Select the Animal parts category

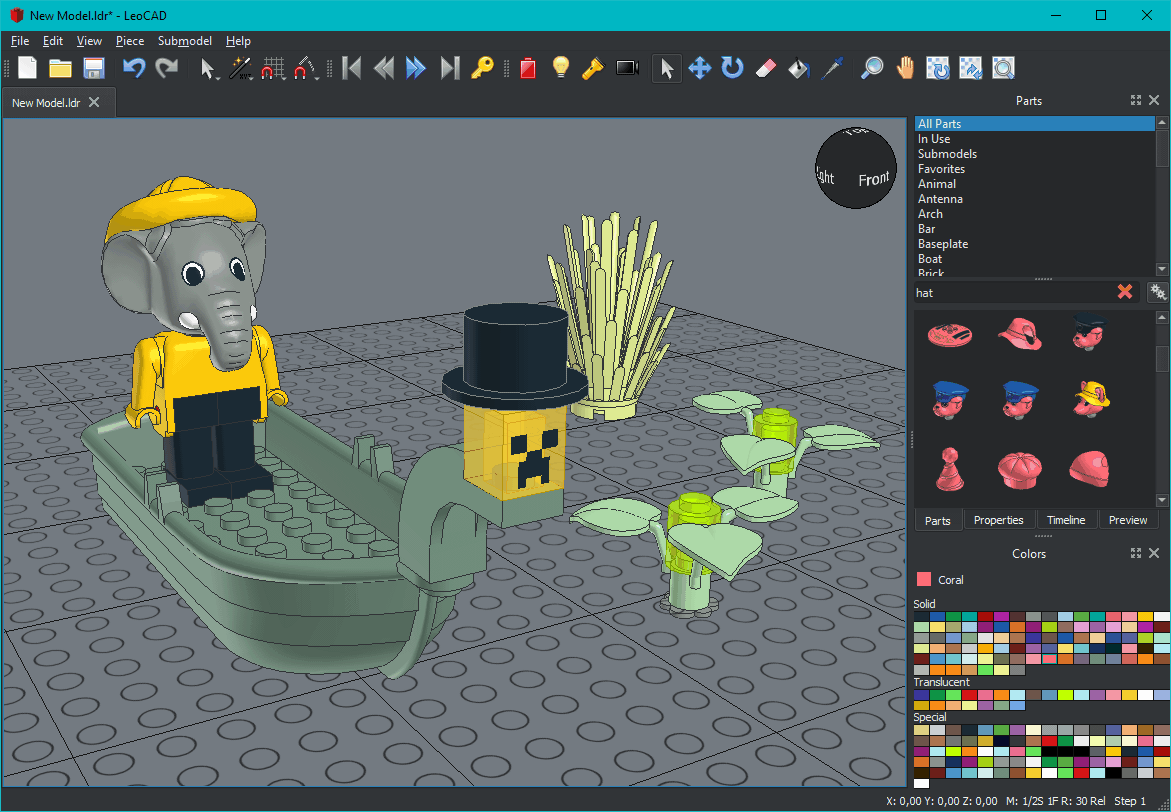tap(1034, 184)
